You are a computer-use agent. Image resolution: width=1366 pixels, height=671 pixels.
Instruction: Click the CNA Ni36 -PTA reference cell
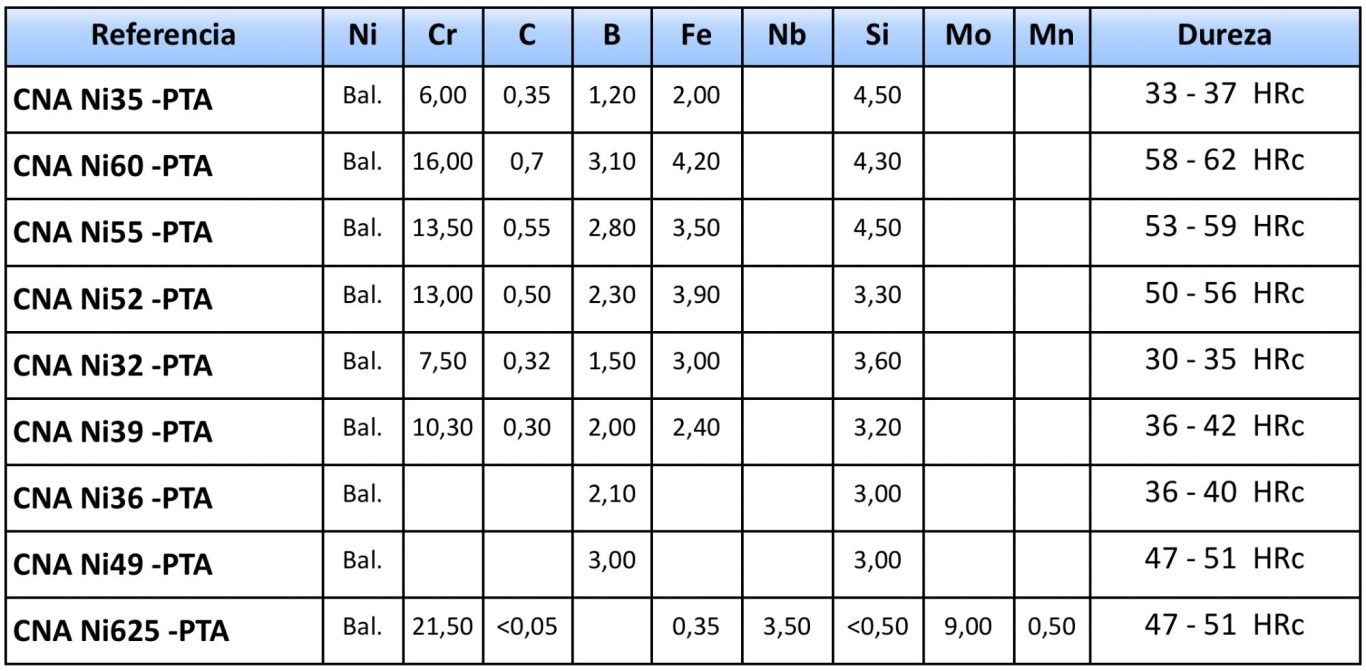[x=164, y=497]
